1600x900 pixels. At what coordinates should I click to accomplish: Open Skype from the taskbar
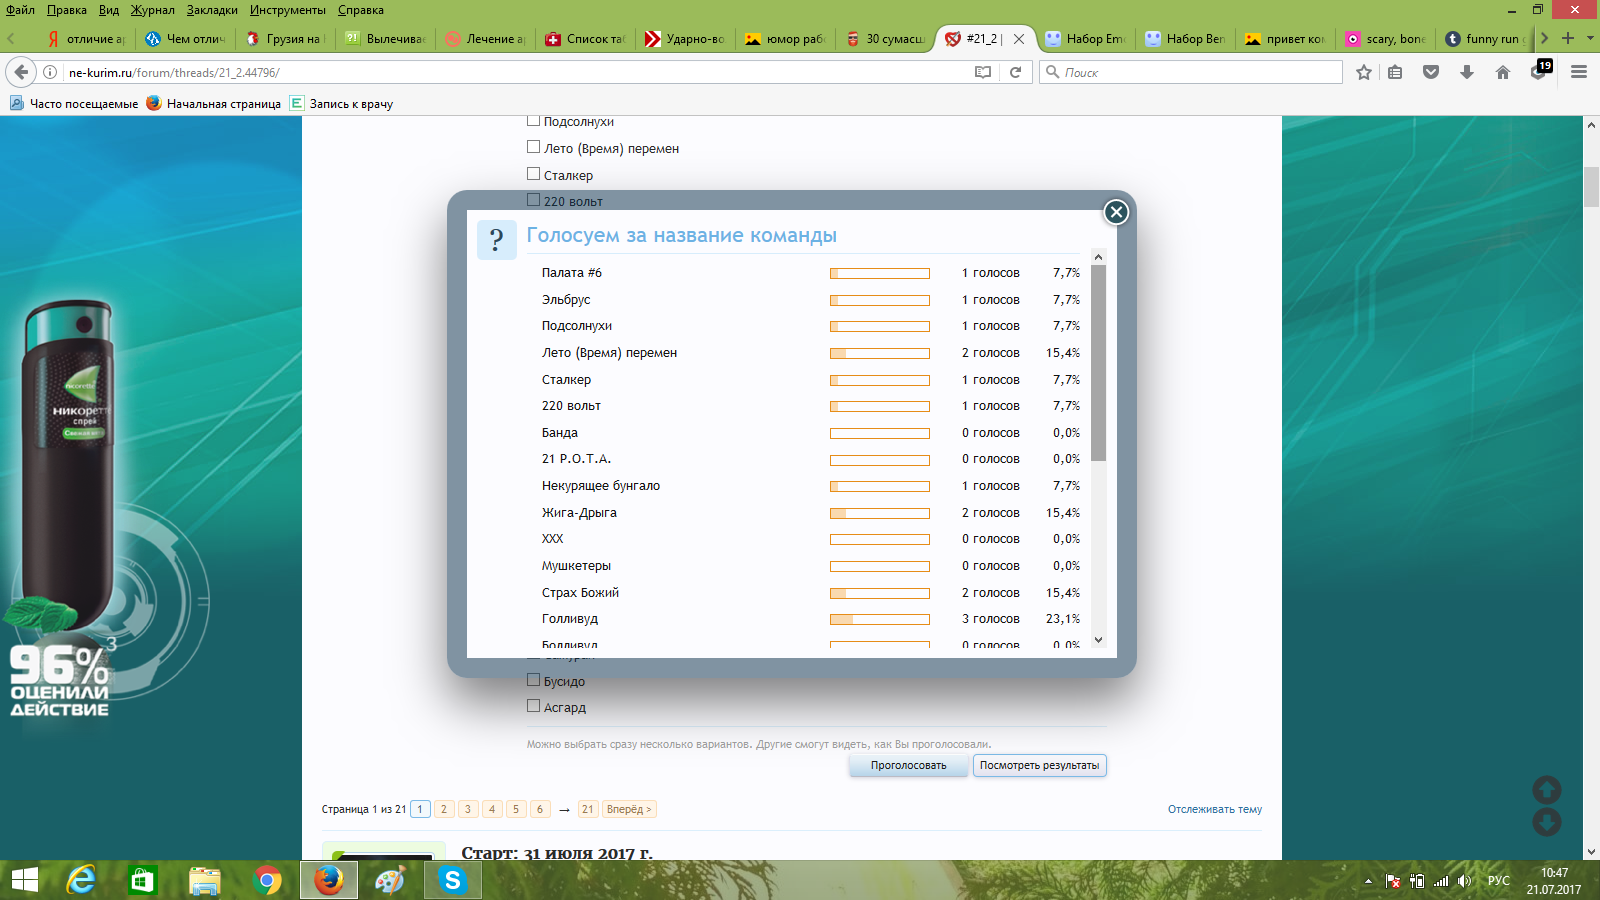tap(452, 880)
